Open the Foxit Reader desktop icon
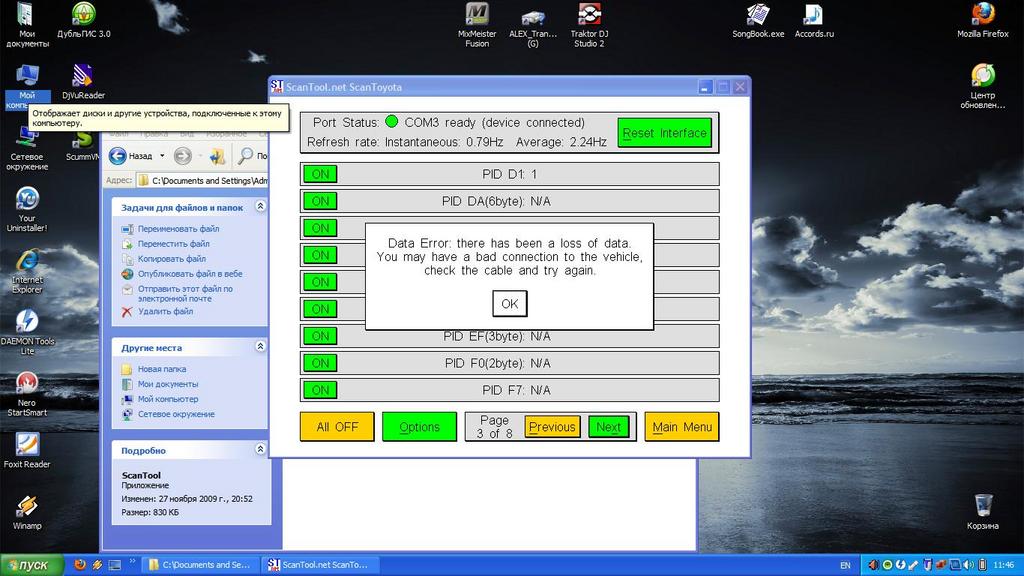The width and height of the screenshot is (1024, 576). point(27,444)
